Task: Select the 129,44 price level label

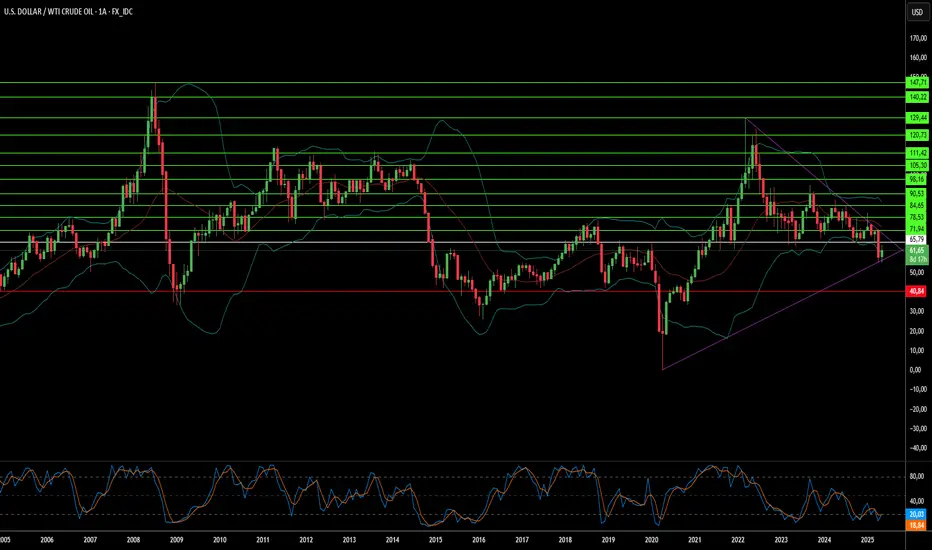Action: (917, 118)
